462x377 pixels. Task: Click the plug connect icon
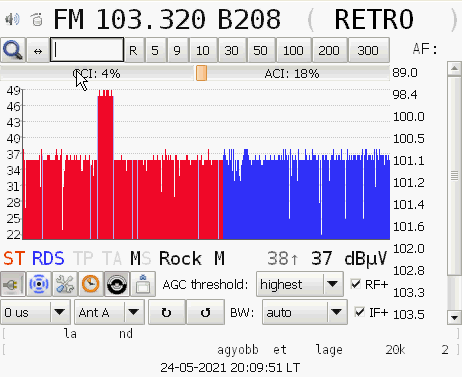coord(13,284)
